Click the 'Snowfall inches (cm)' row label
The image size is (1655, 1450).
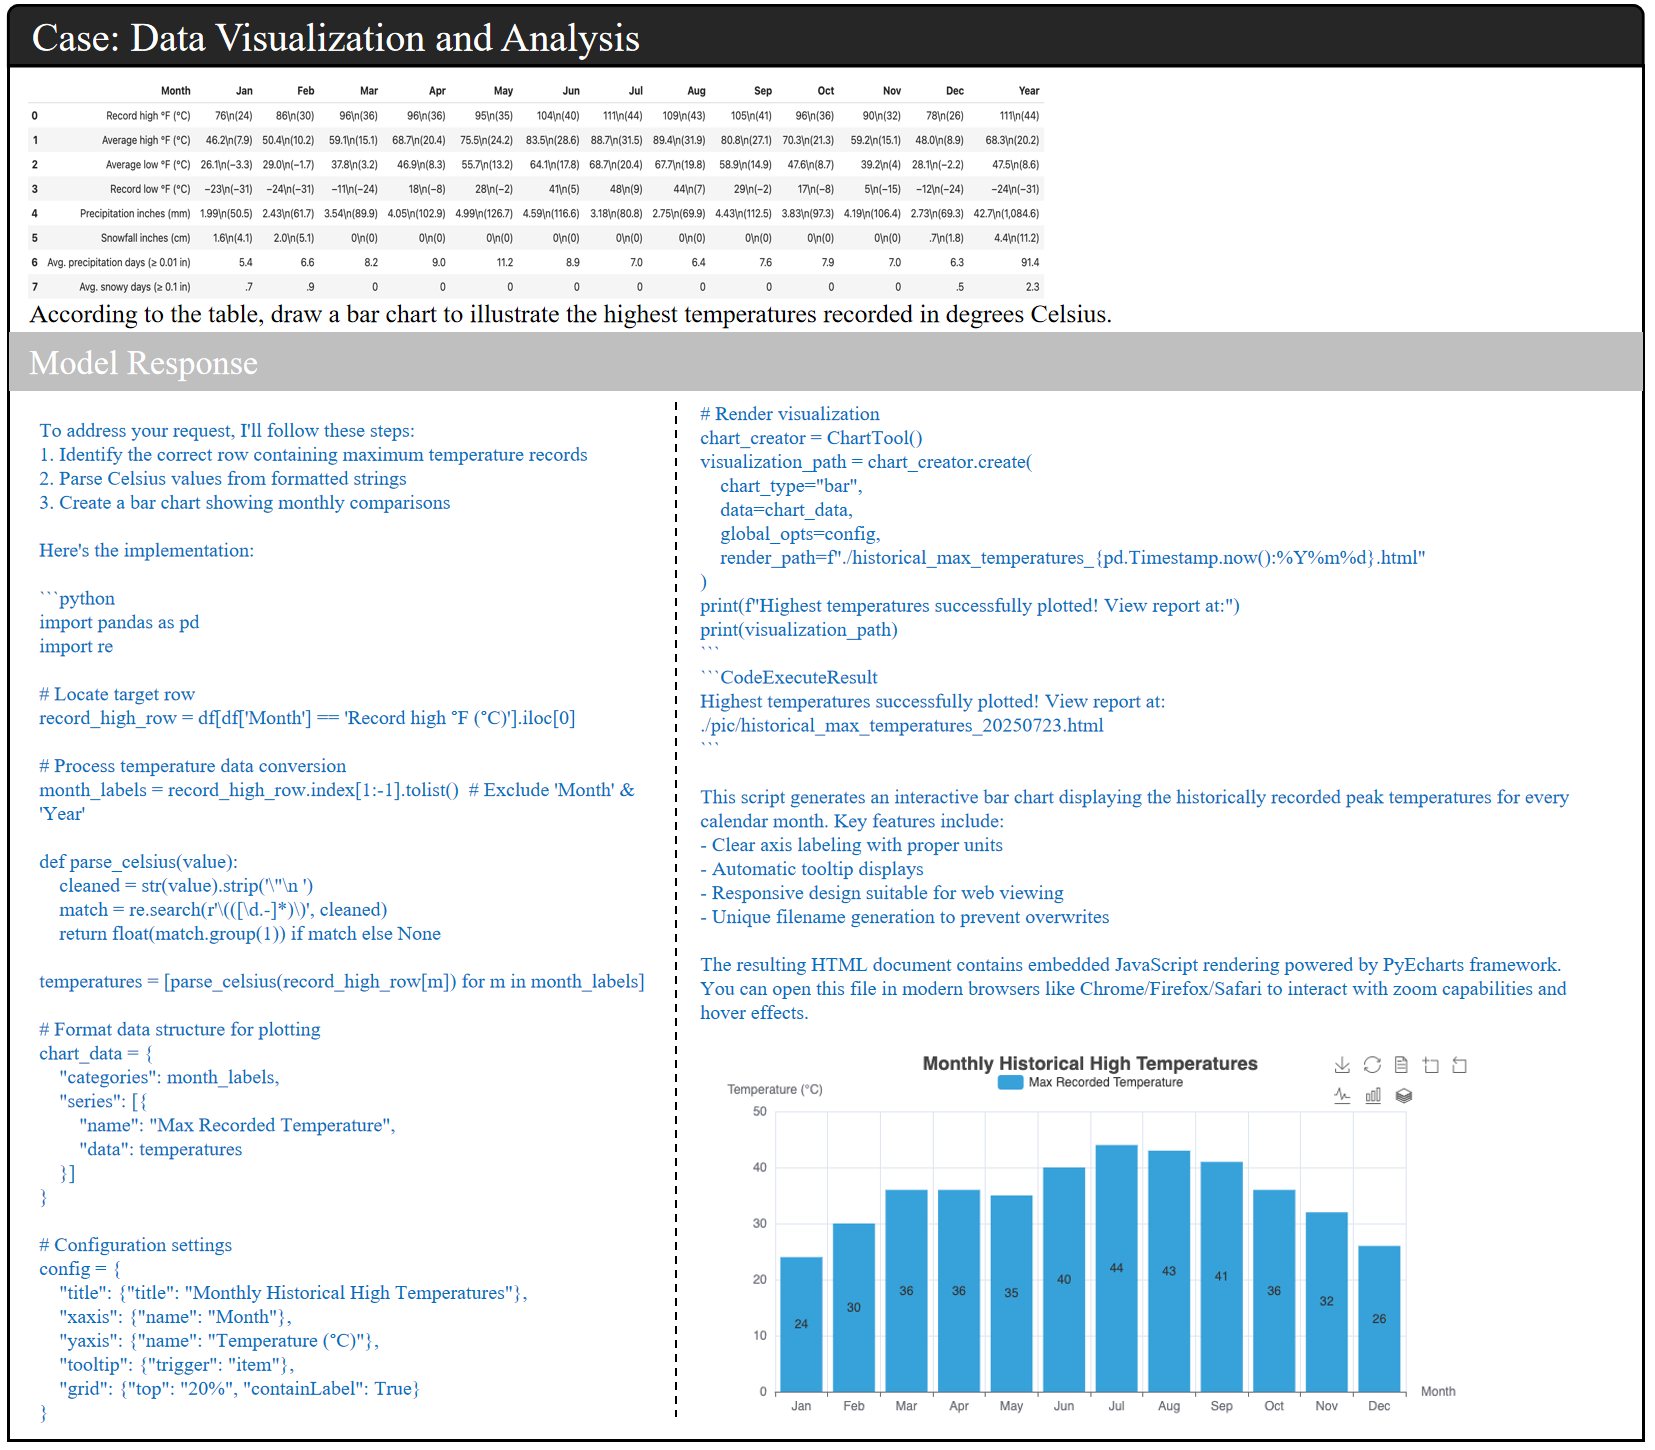pyautogui.click(x=145, y=238)
